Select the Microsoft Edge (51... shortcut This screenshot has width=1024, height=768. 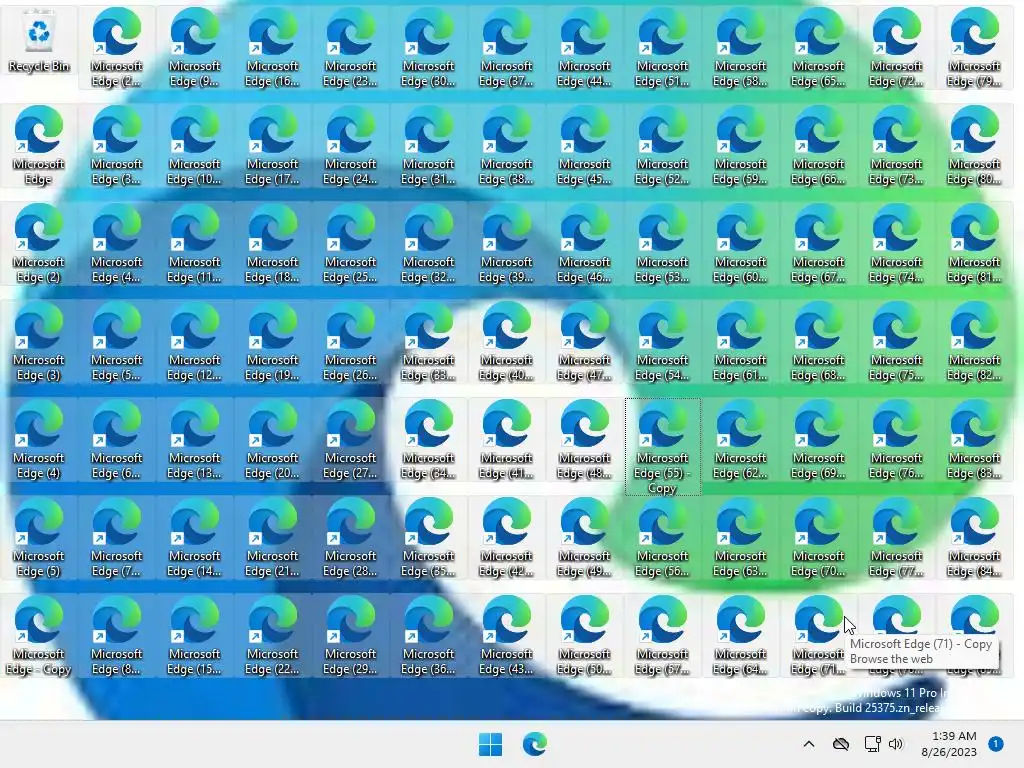pyautogui.click(x=663, y=48)
